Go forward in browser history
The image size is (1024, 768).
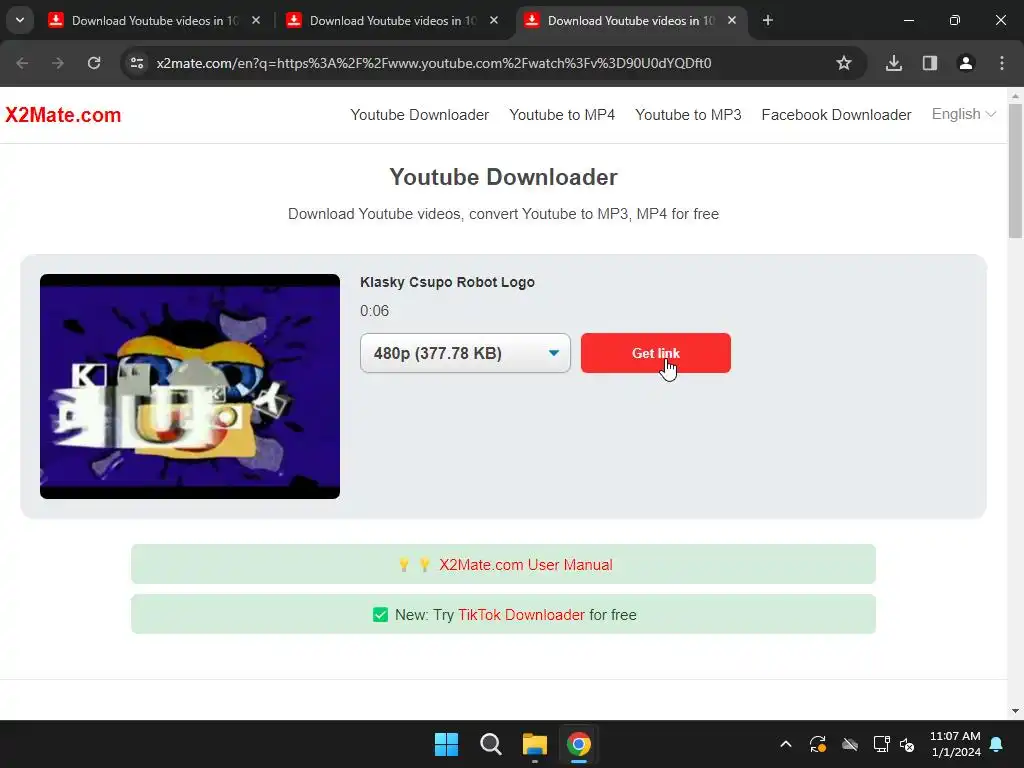tap(58, 63)
